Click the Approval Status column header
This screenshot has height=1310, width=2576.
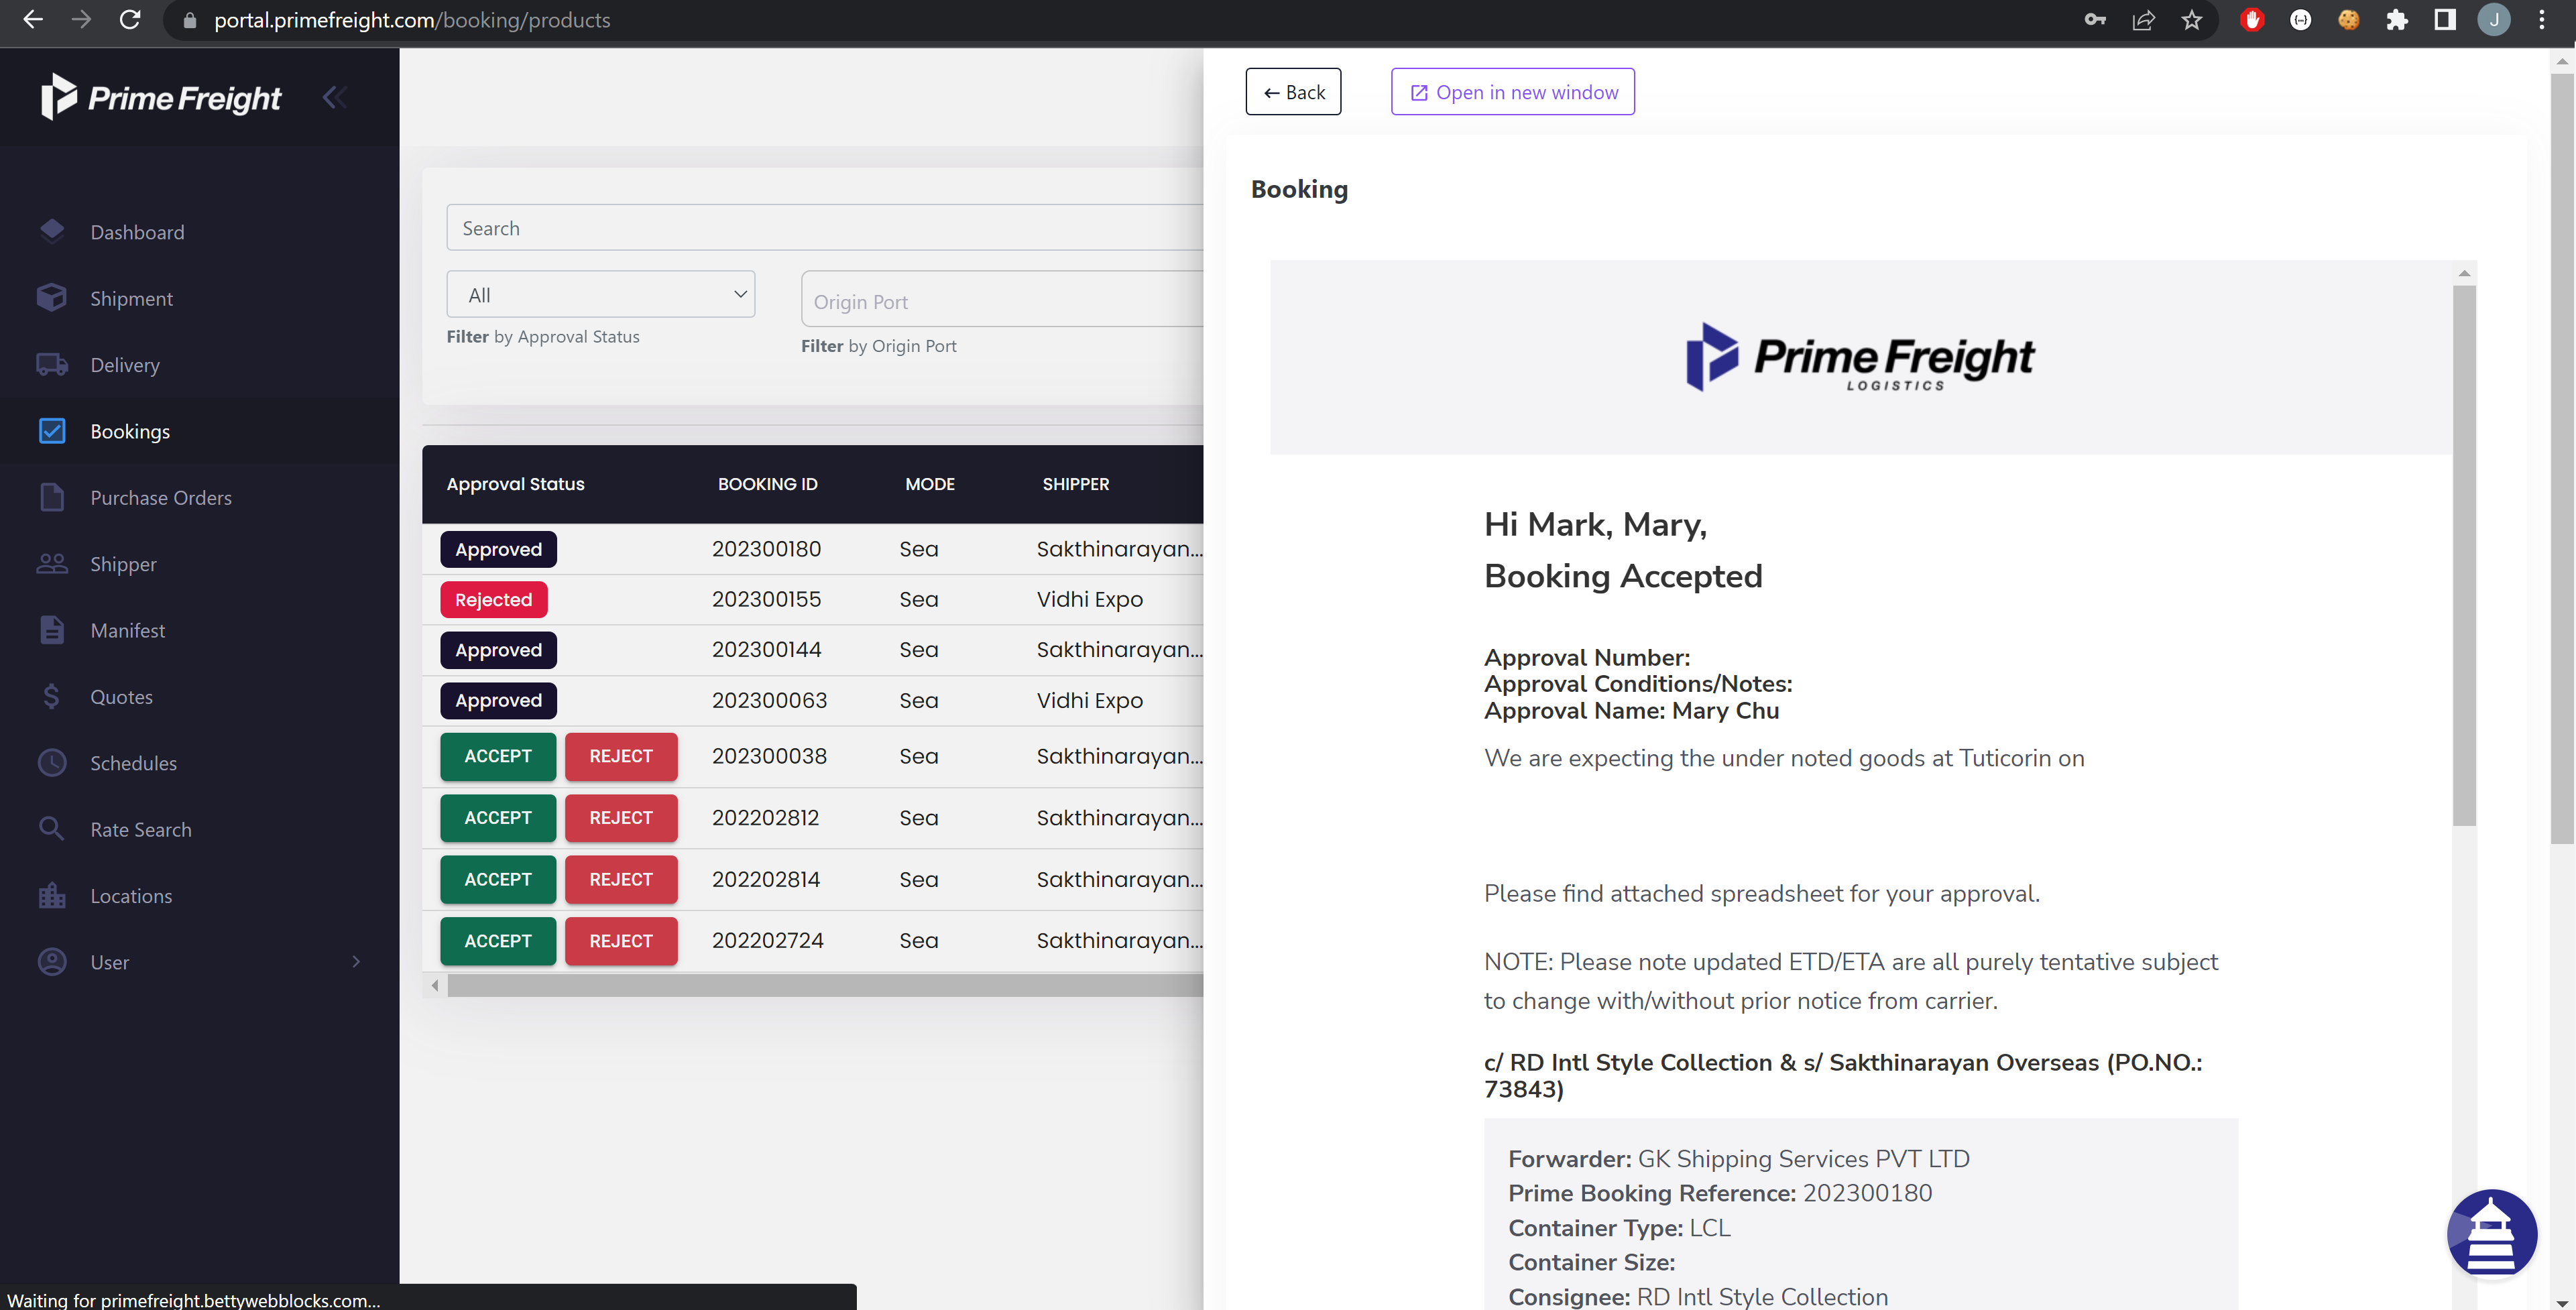(x=515, y=484)
